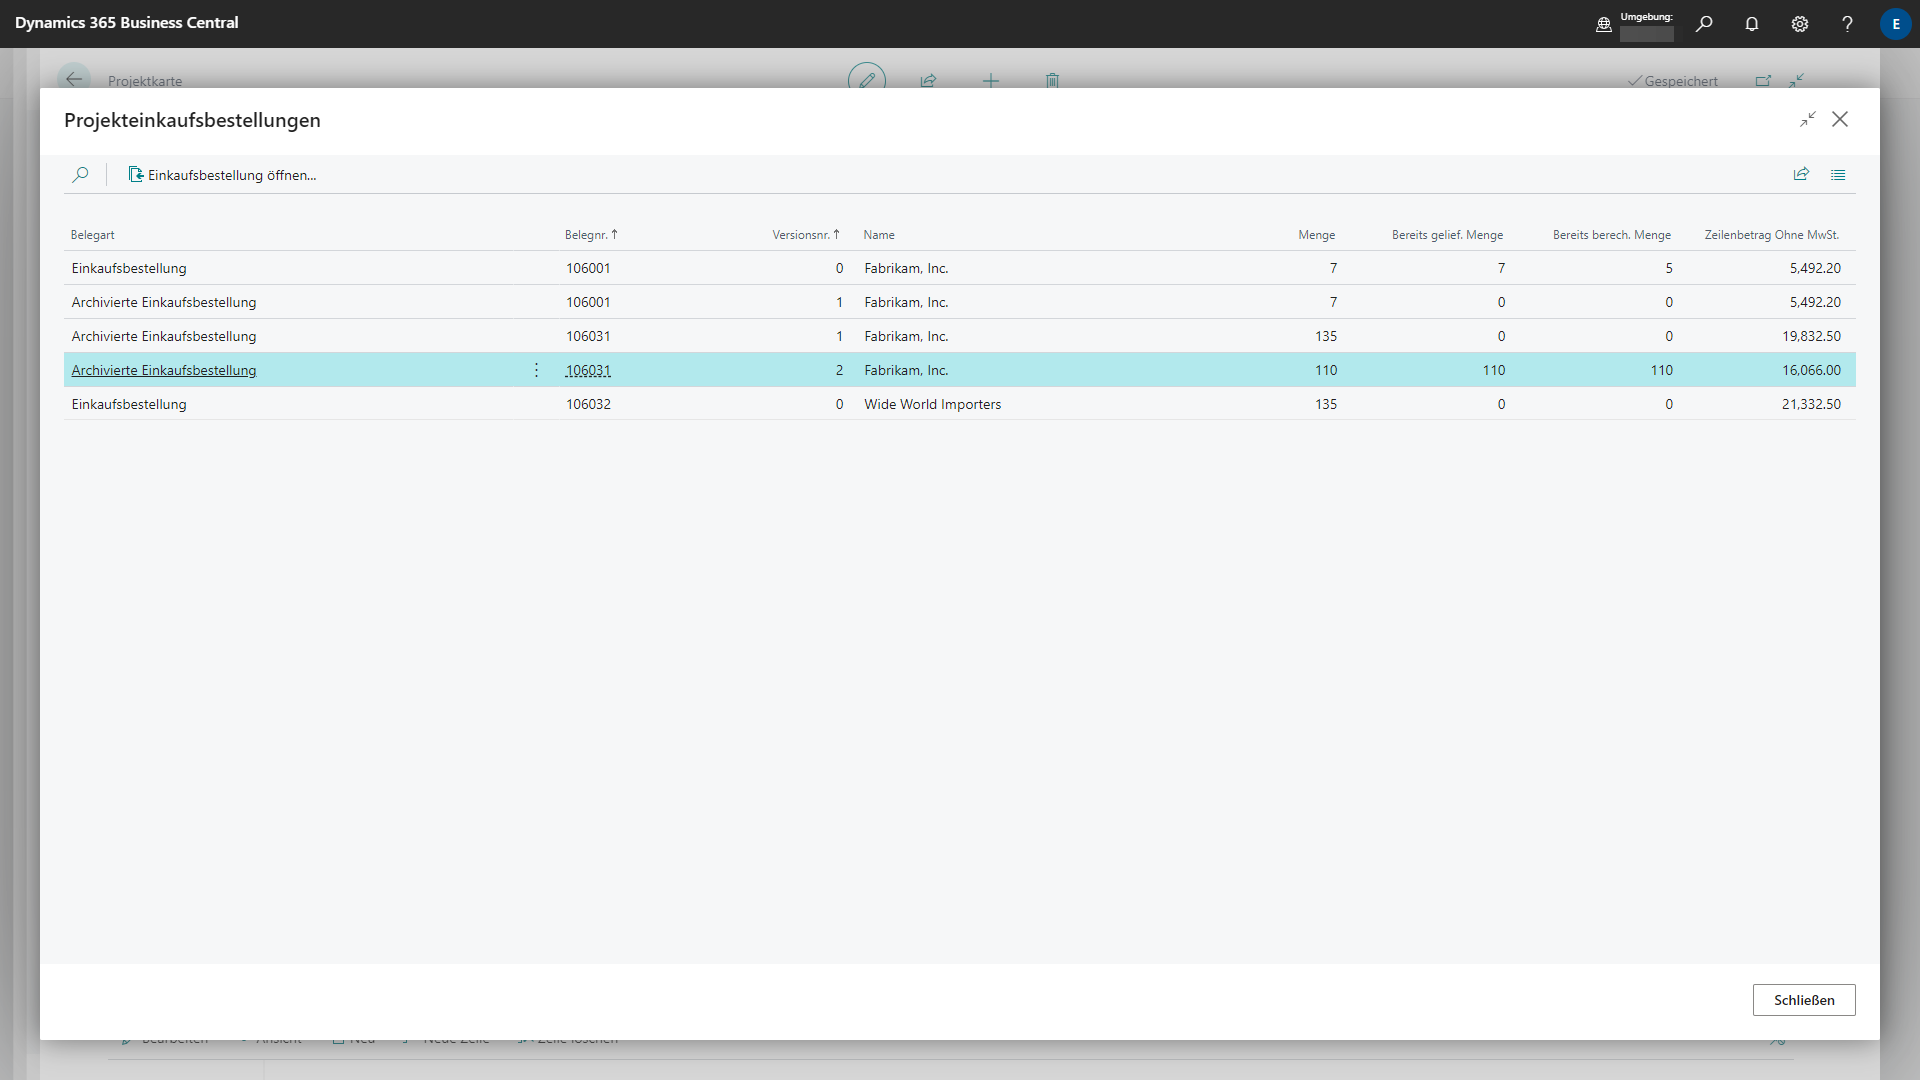This screenshot has height=1080, width=1920.
Task: Click collapse arrows icon on Projektkarte page
Action: coord(1796,81)
